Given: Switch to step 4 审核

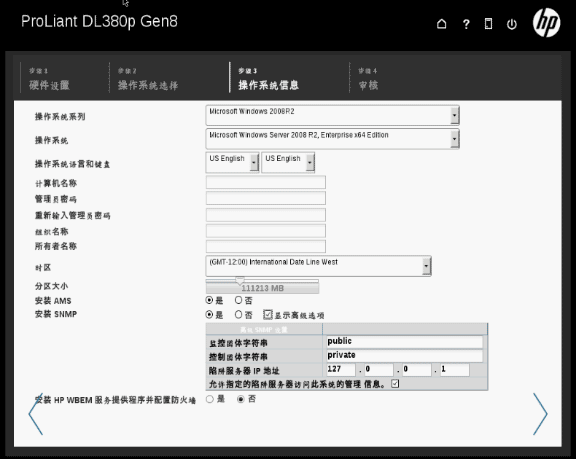Looking at the screenshot, I should tap(368, 79).
